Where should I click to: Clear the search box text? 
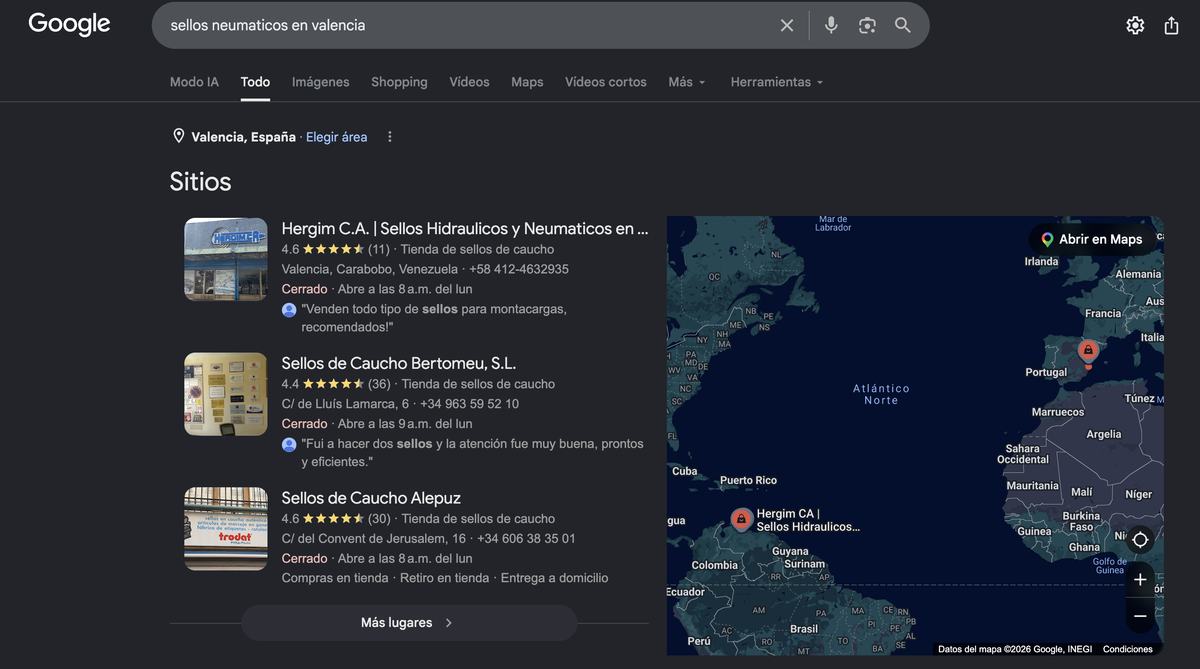(787, 25)
